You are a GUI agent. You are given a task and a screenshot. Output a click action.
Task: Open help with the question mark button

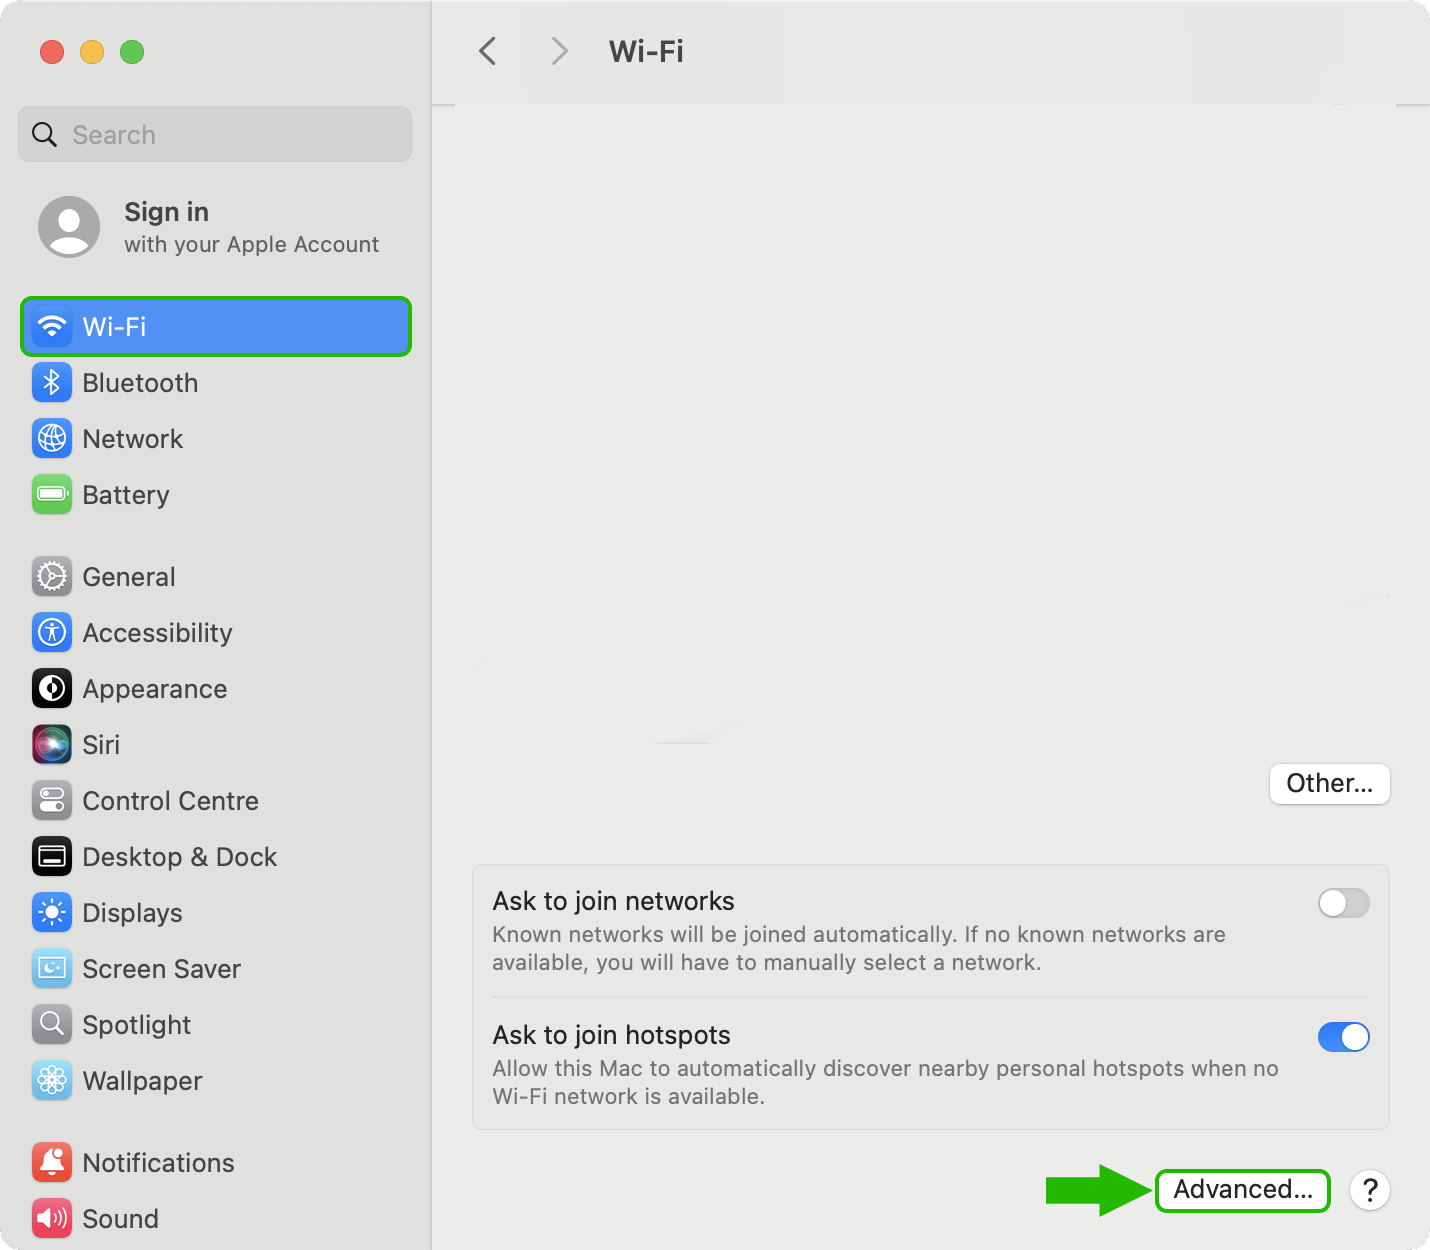[x=1370, y=1190]
